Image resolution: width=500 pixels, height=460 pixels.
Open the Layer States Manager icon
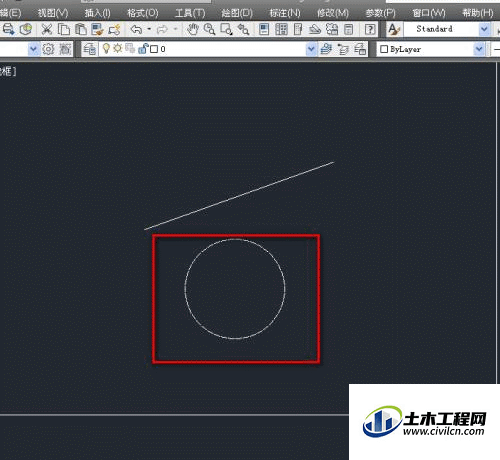coord(360,49)
